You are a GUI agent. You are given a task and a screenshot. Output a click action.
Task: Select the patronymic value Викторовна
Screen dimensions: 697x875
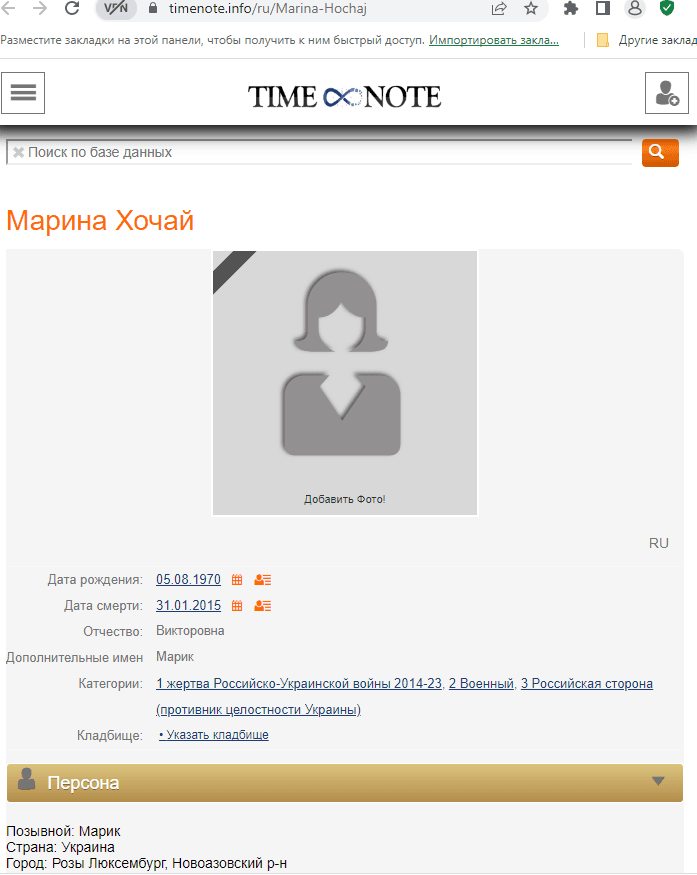tap(190, 631)
